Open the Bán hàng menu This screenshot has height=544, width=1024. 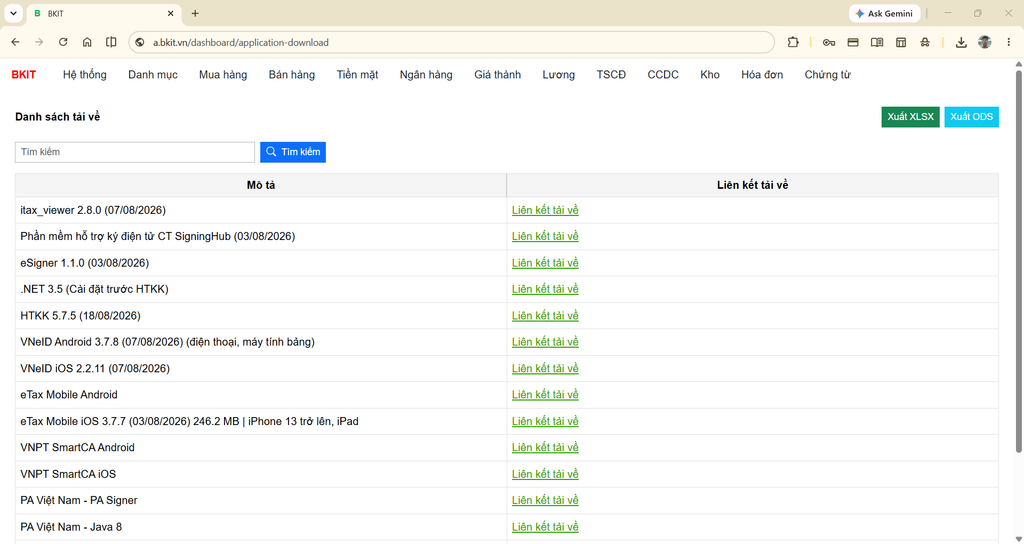(292, 75)
